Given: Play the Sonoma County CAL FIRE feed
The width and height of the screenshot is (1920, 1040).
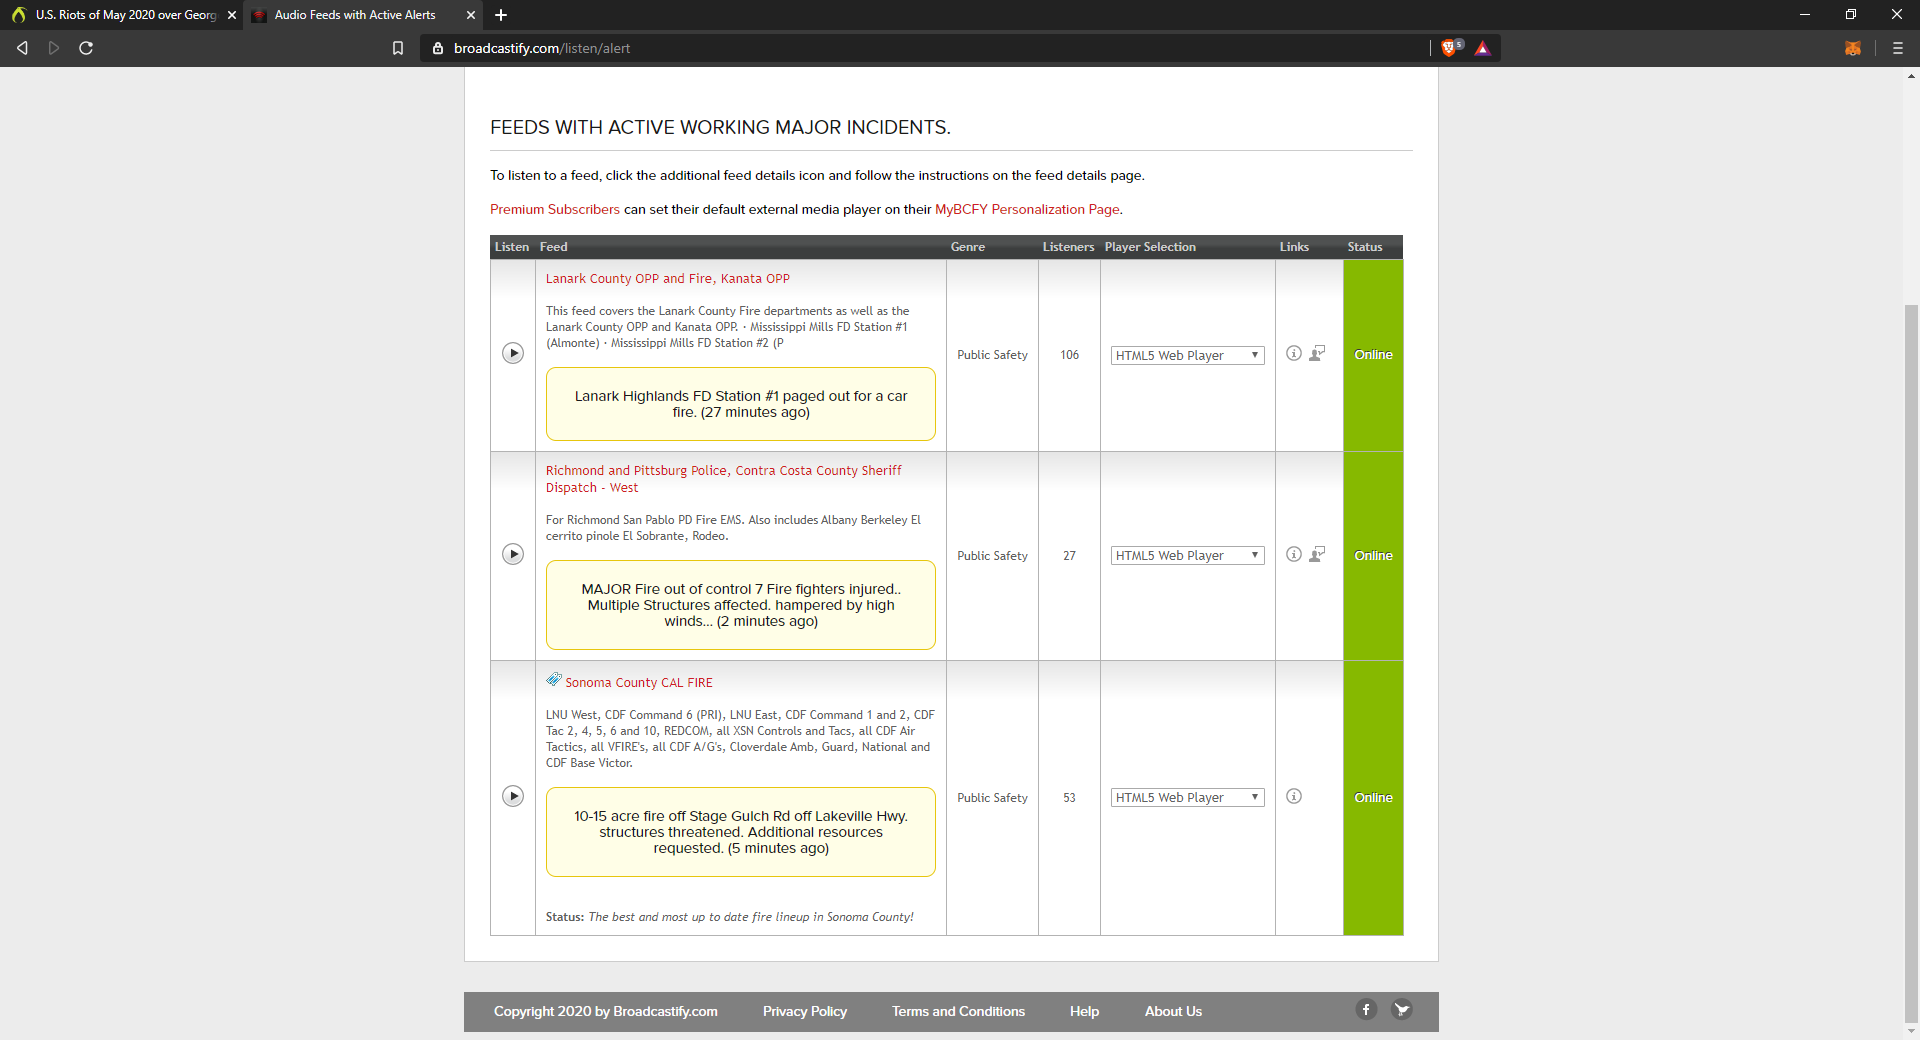Looking at the screenshot, I should [513, 796].
